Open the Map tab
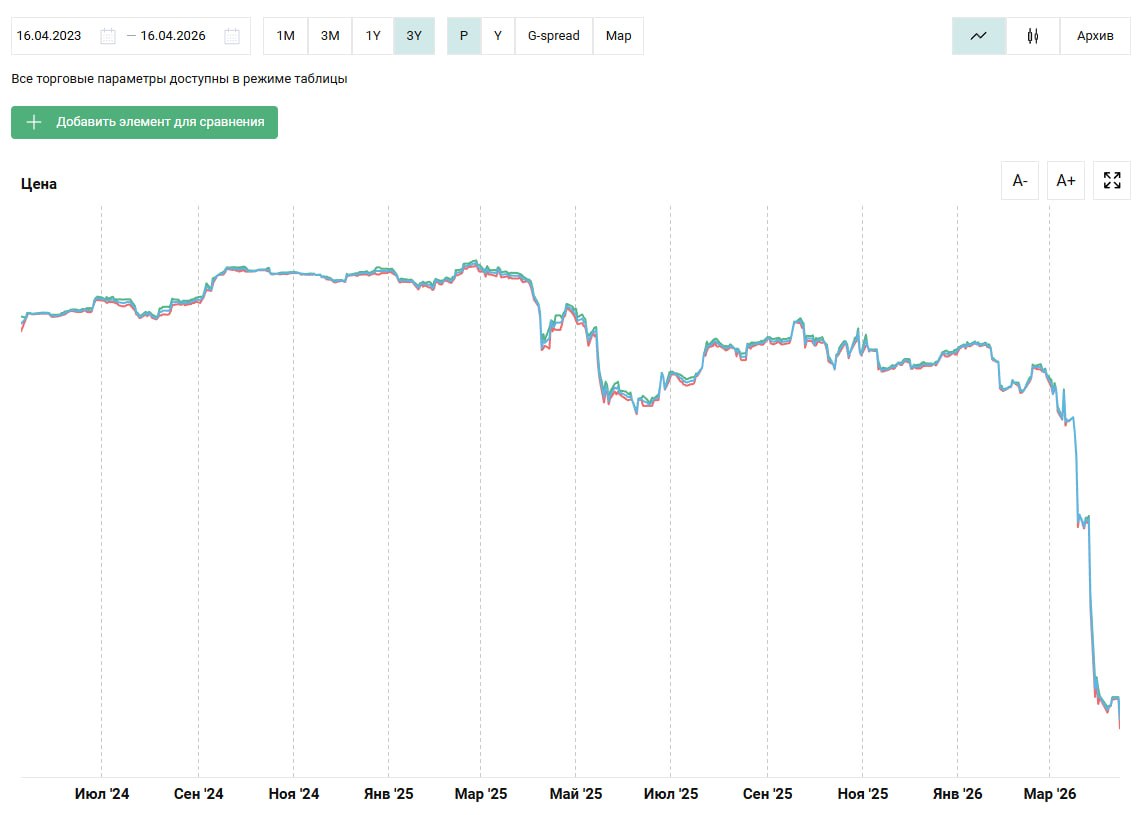 click(x=618, y=36)
